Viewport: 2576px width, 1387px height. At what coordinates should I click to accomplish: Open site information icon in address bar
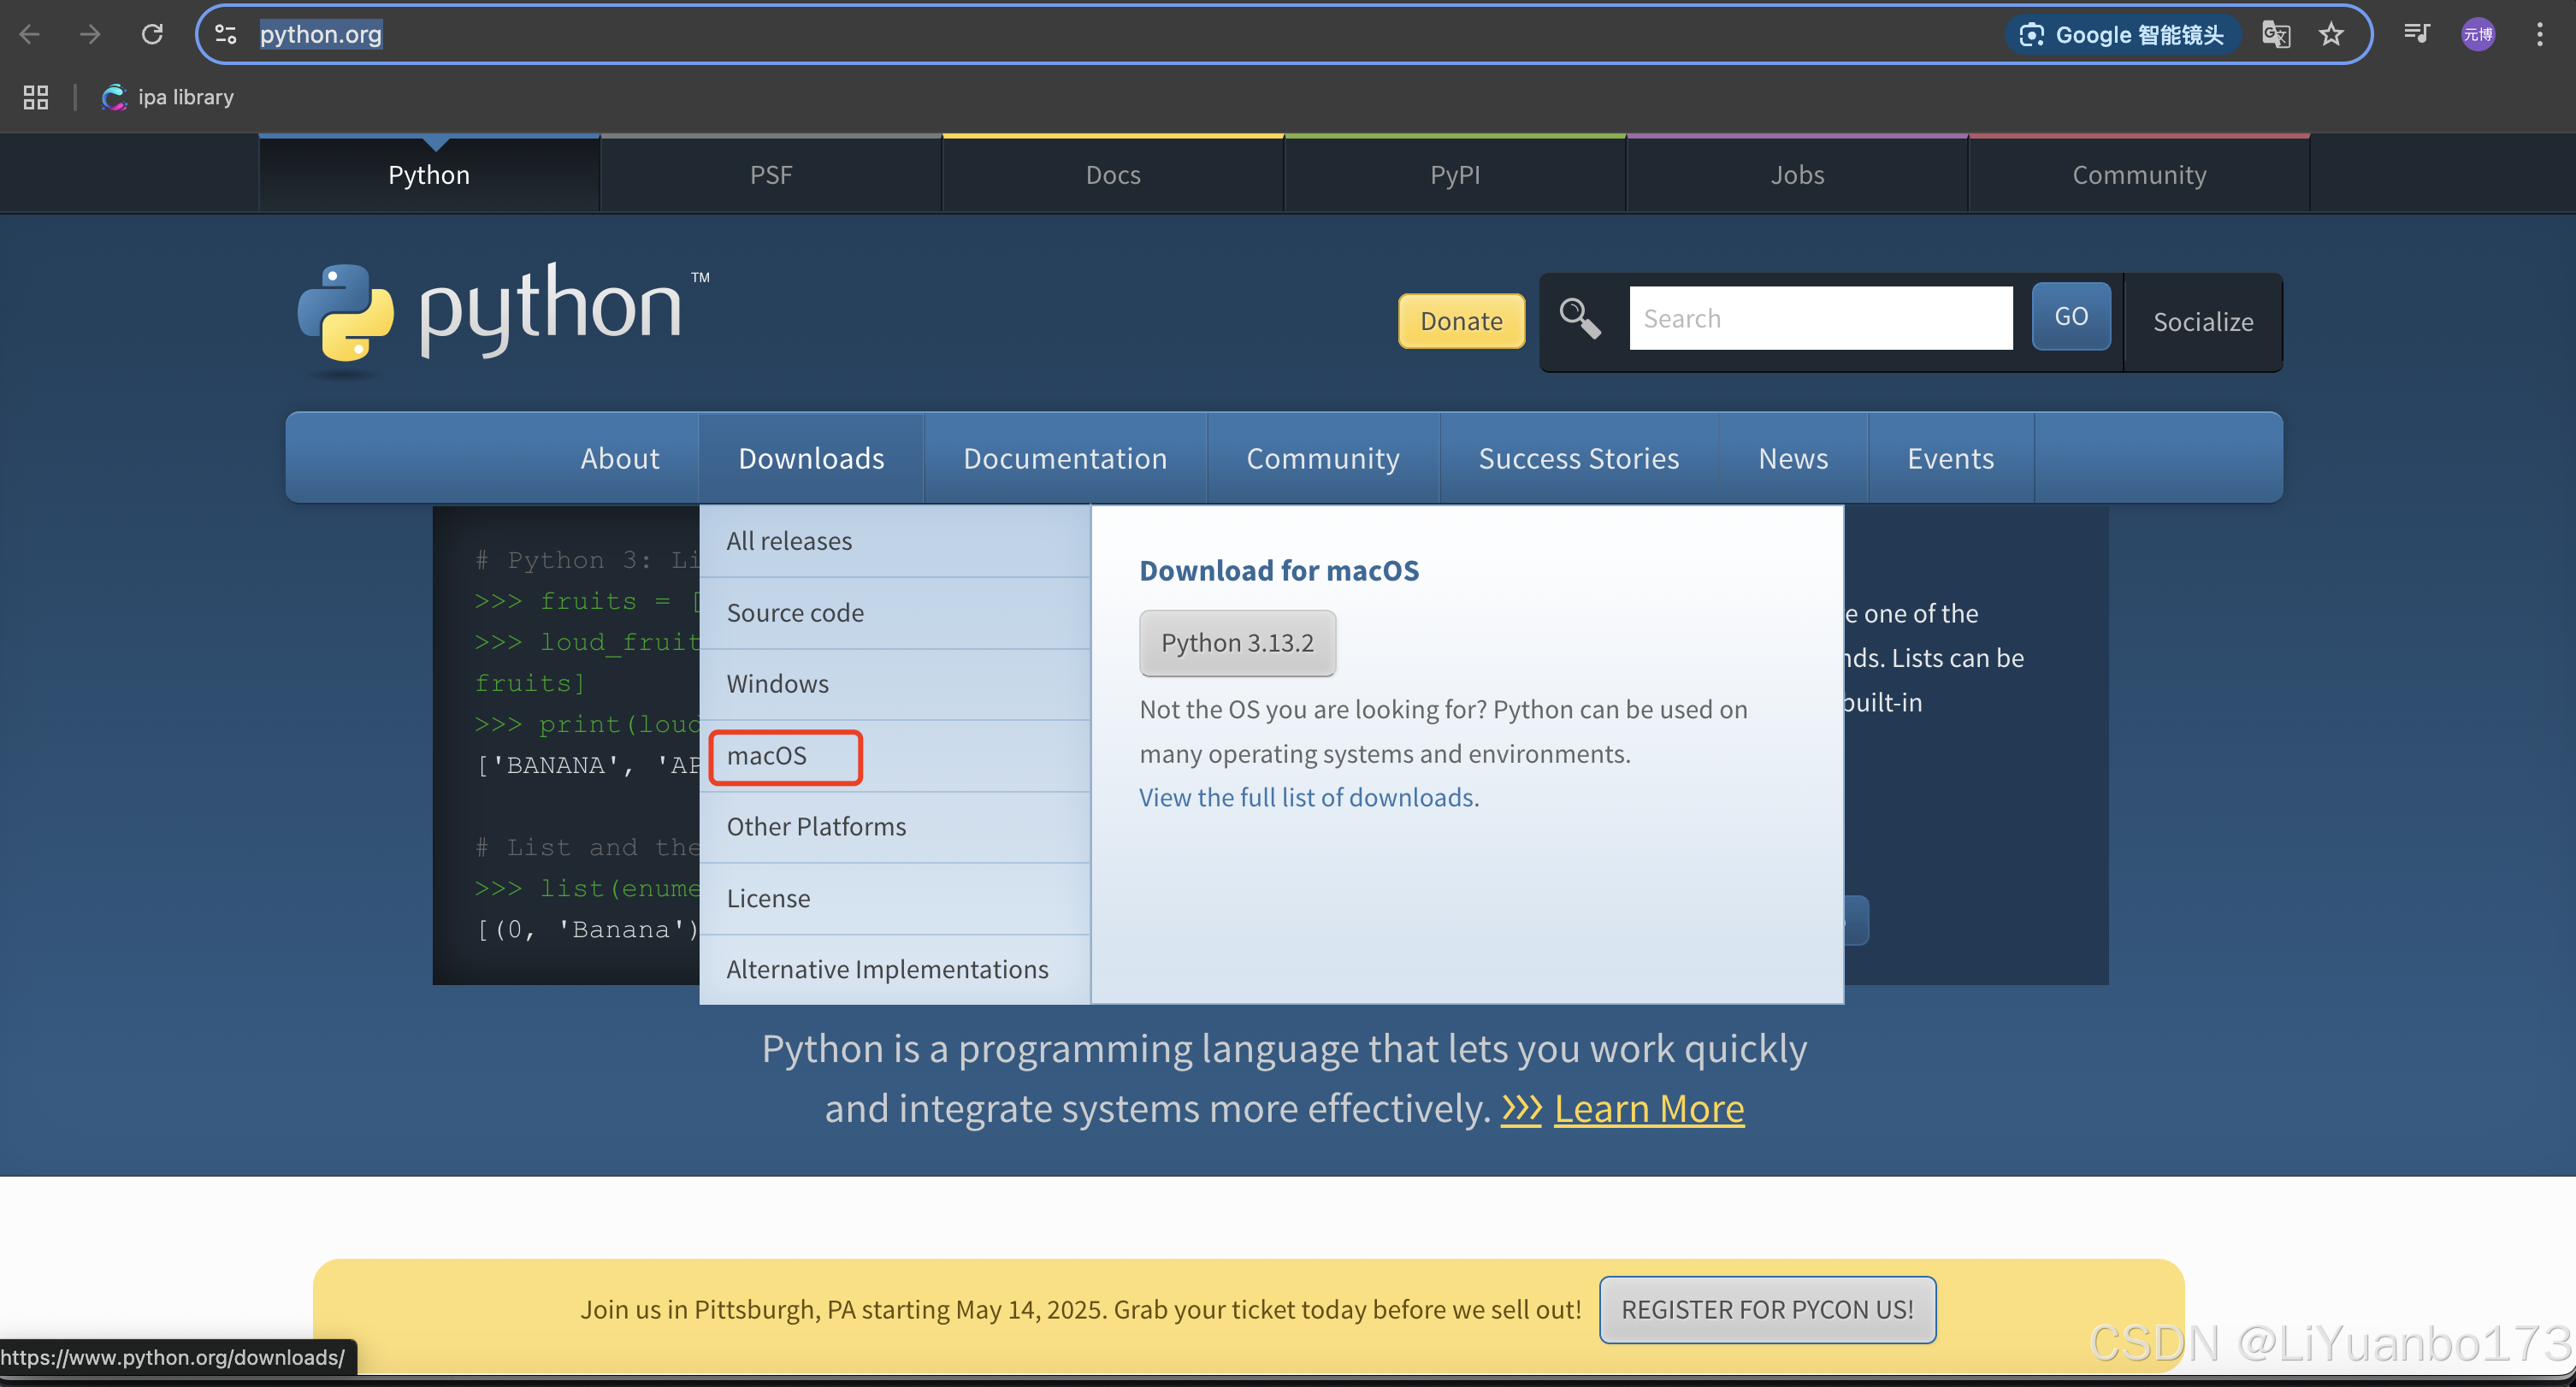[226, 35]
